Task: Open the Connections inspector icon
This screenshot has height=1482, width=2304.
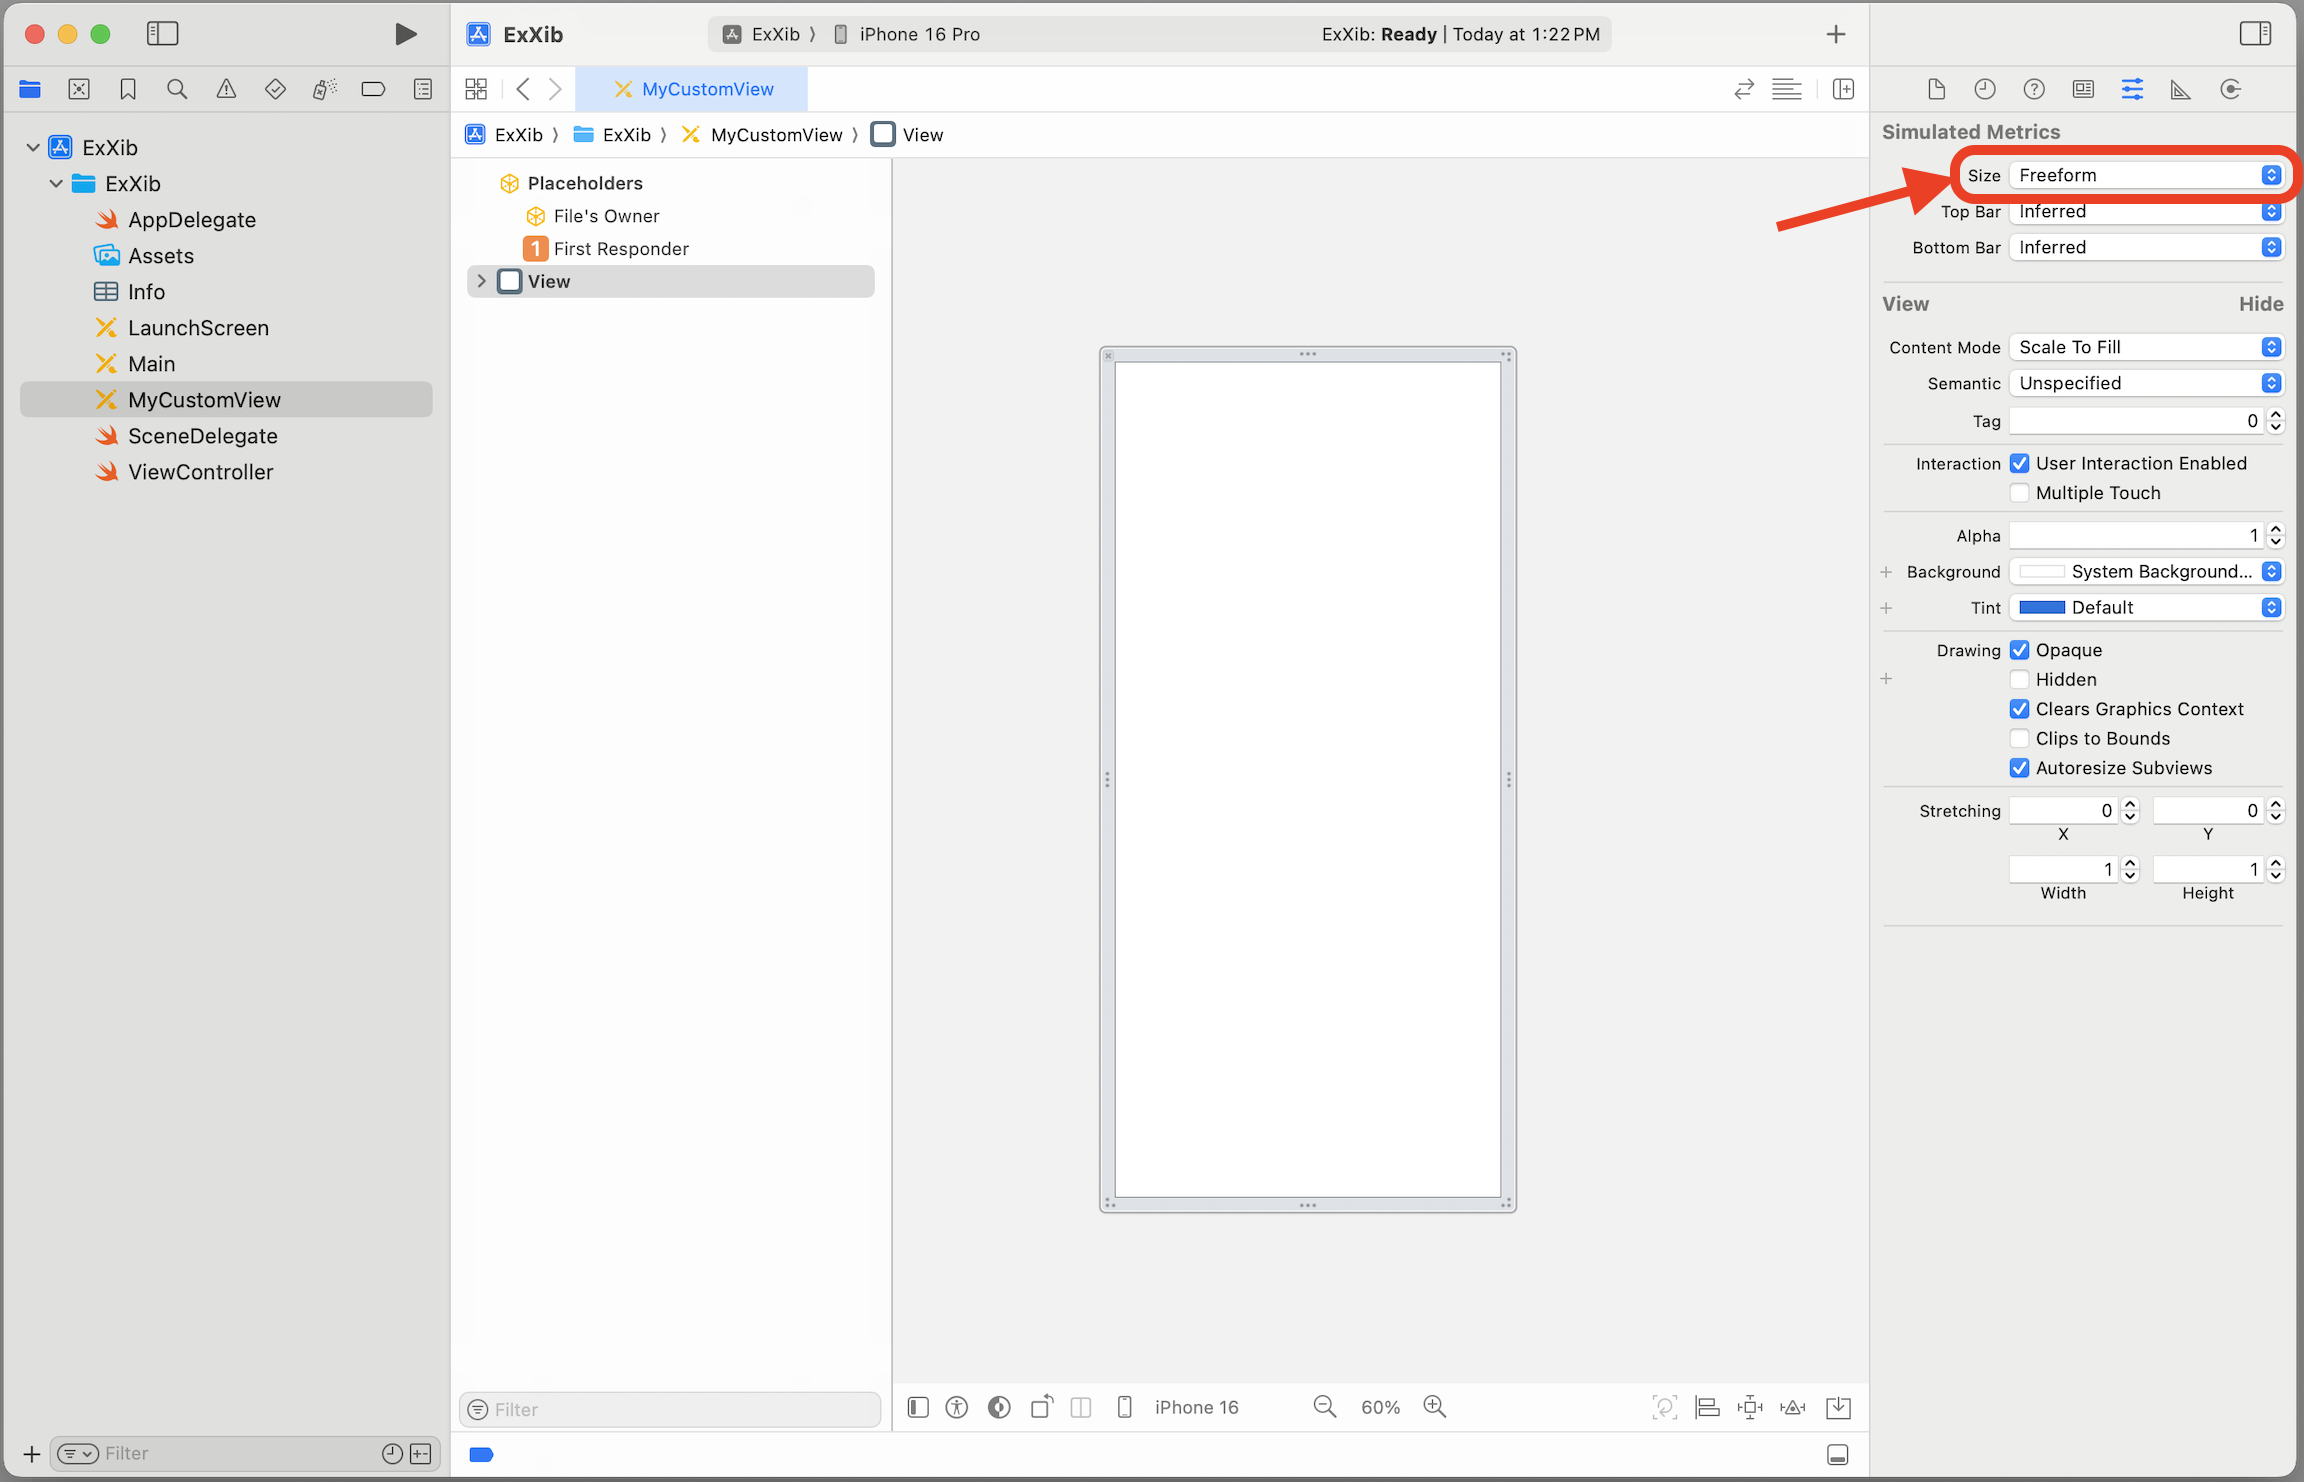Action: 2230,90
